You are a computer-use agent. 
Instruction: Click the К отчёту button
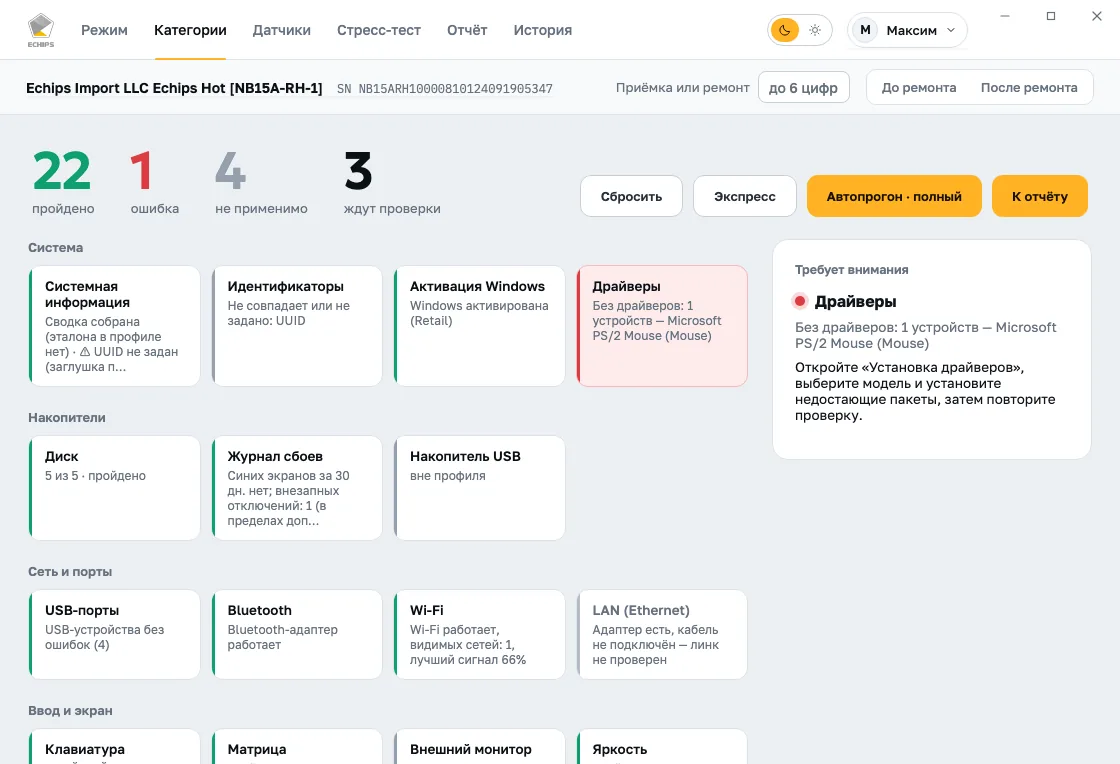point(1039,196)
